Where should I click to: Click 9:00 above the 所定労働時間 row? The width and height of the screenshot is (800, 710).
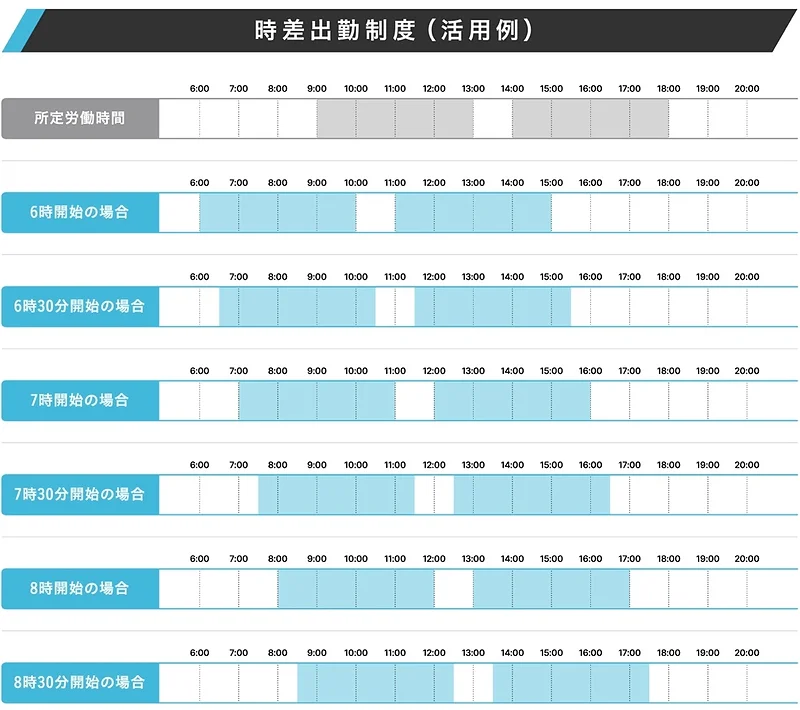tap(317, 89)
